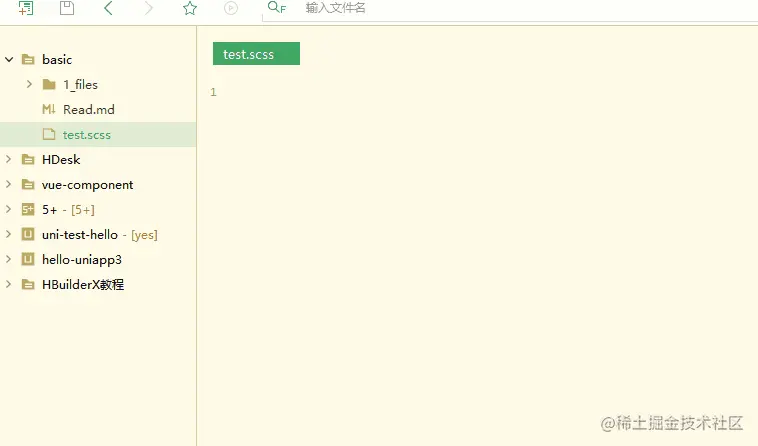Click the Markdown icon beside Read.md
The height and width of the screenshot is (446, 758).
pyautogui.click(x=49, y=109)
